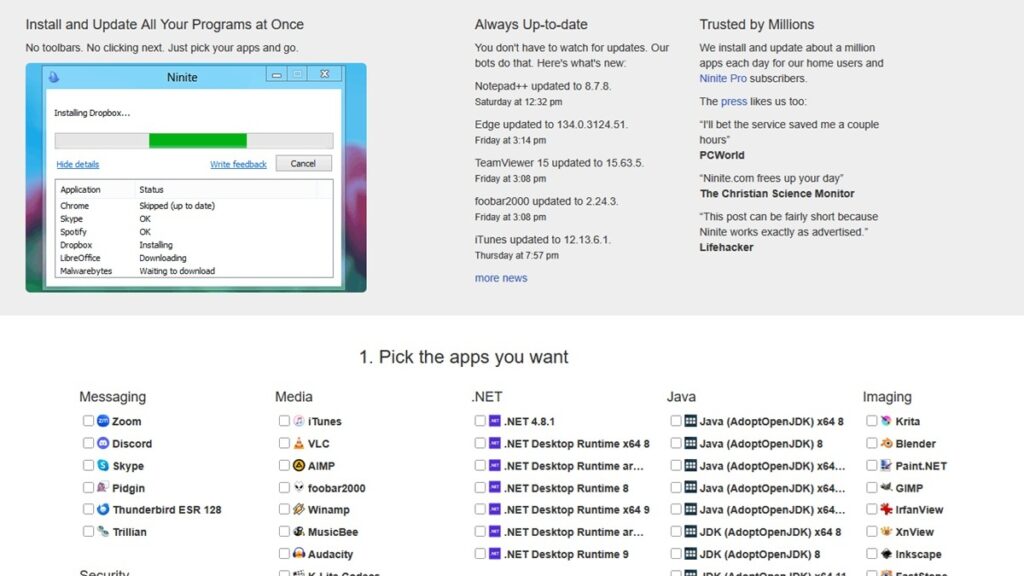Click Cancel in the Ninite installer image
Viewport: 1024px width, 576px height.
(303, 163)
